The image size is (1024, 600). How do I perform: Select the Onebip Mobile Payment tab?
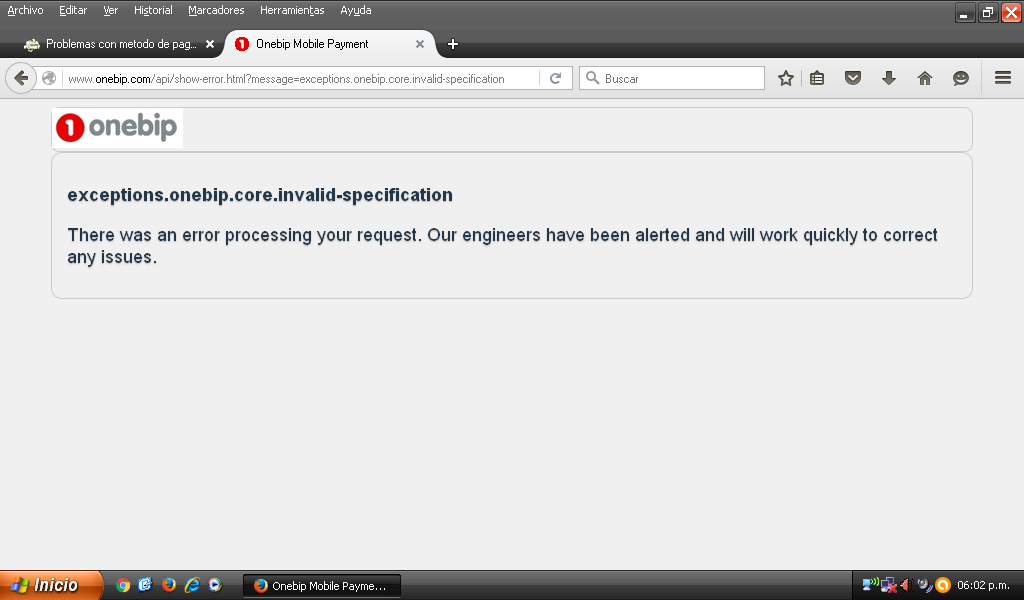pos(330,44)
